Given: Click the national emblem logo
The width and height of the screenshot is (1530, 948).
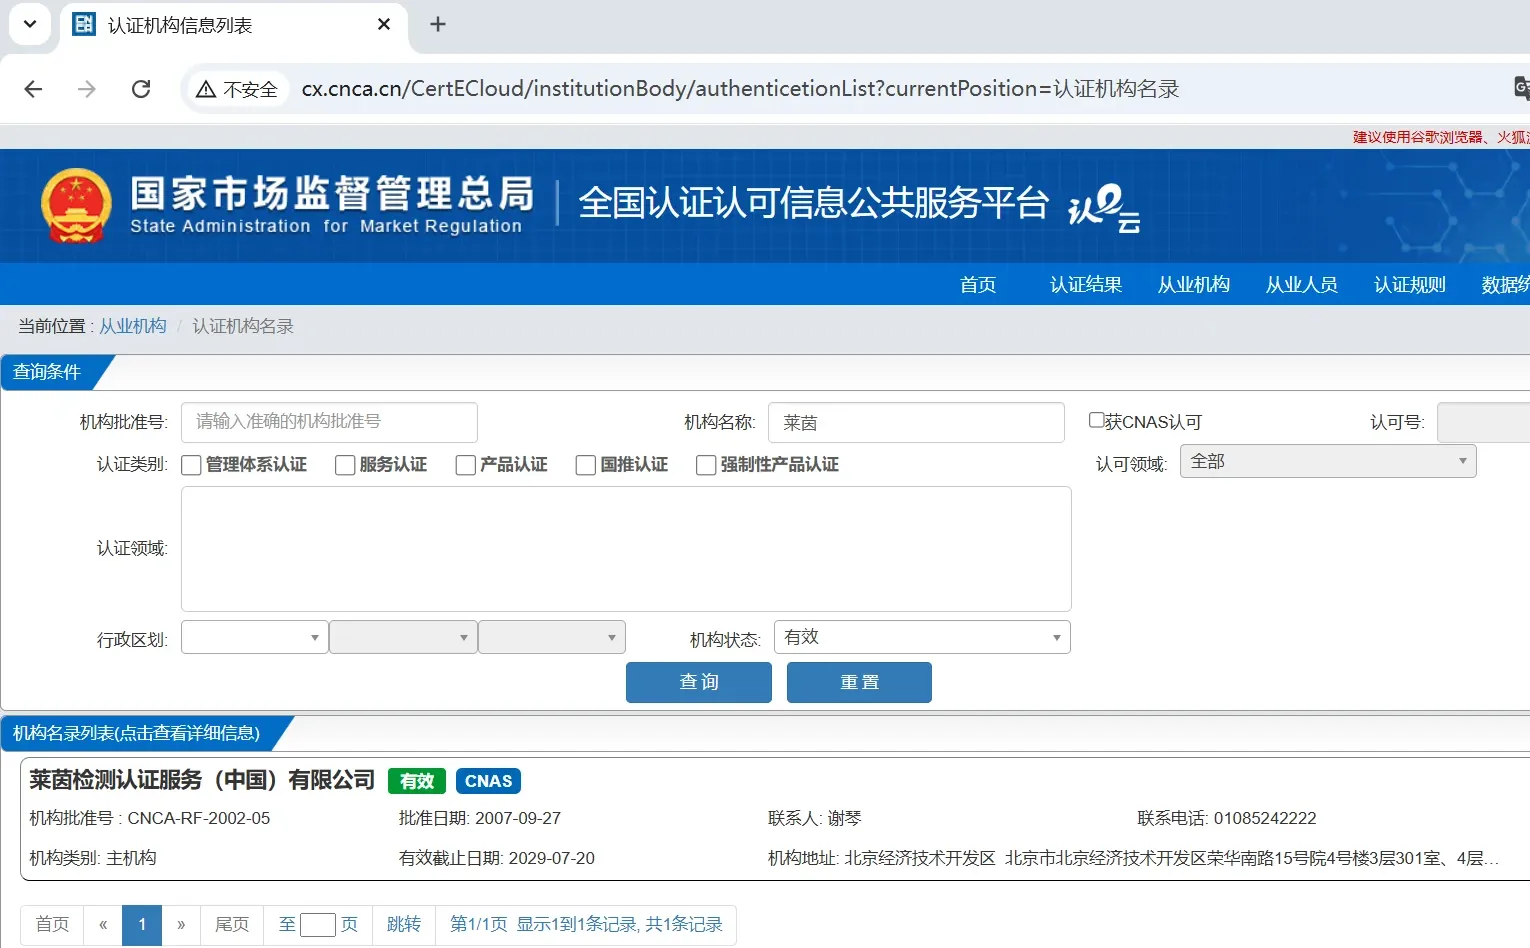Looking at the screenshot, I should click(78, 207).
